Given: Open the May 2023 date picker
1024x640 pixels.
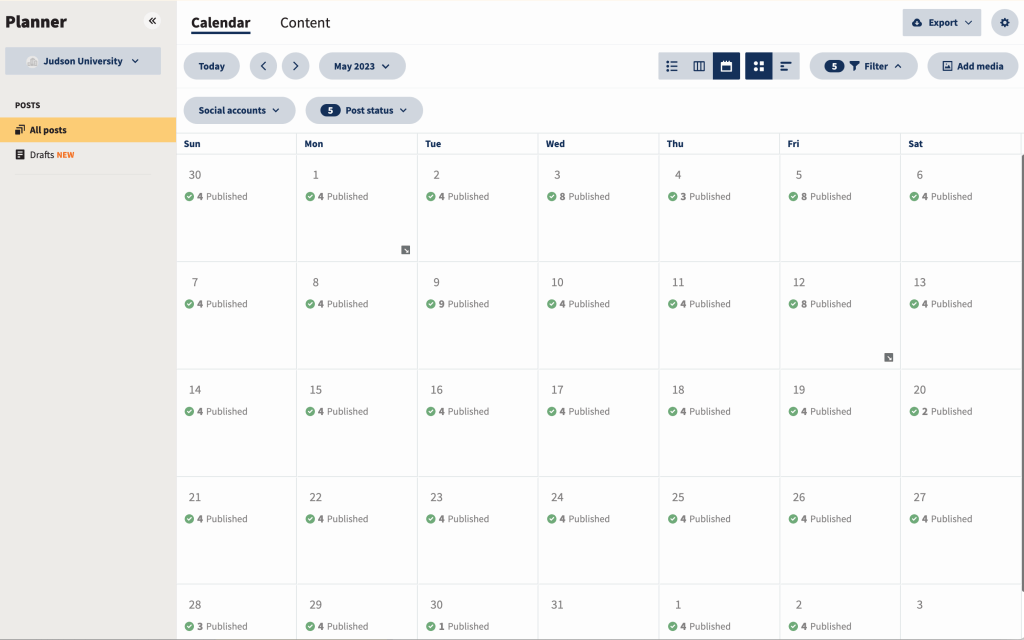Looking at the screenshot, I should (x=362, y=66).
